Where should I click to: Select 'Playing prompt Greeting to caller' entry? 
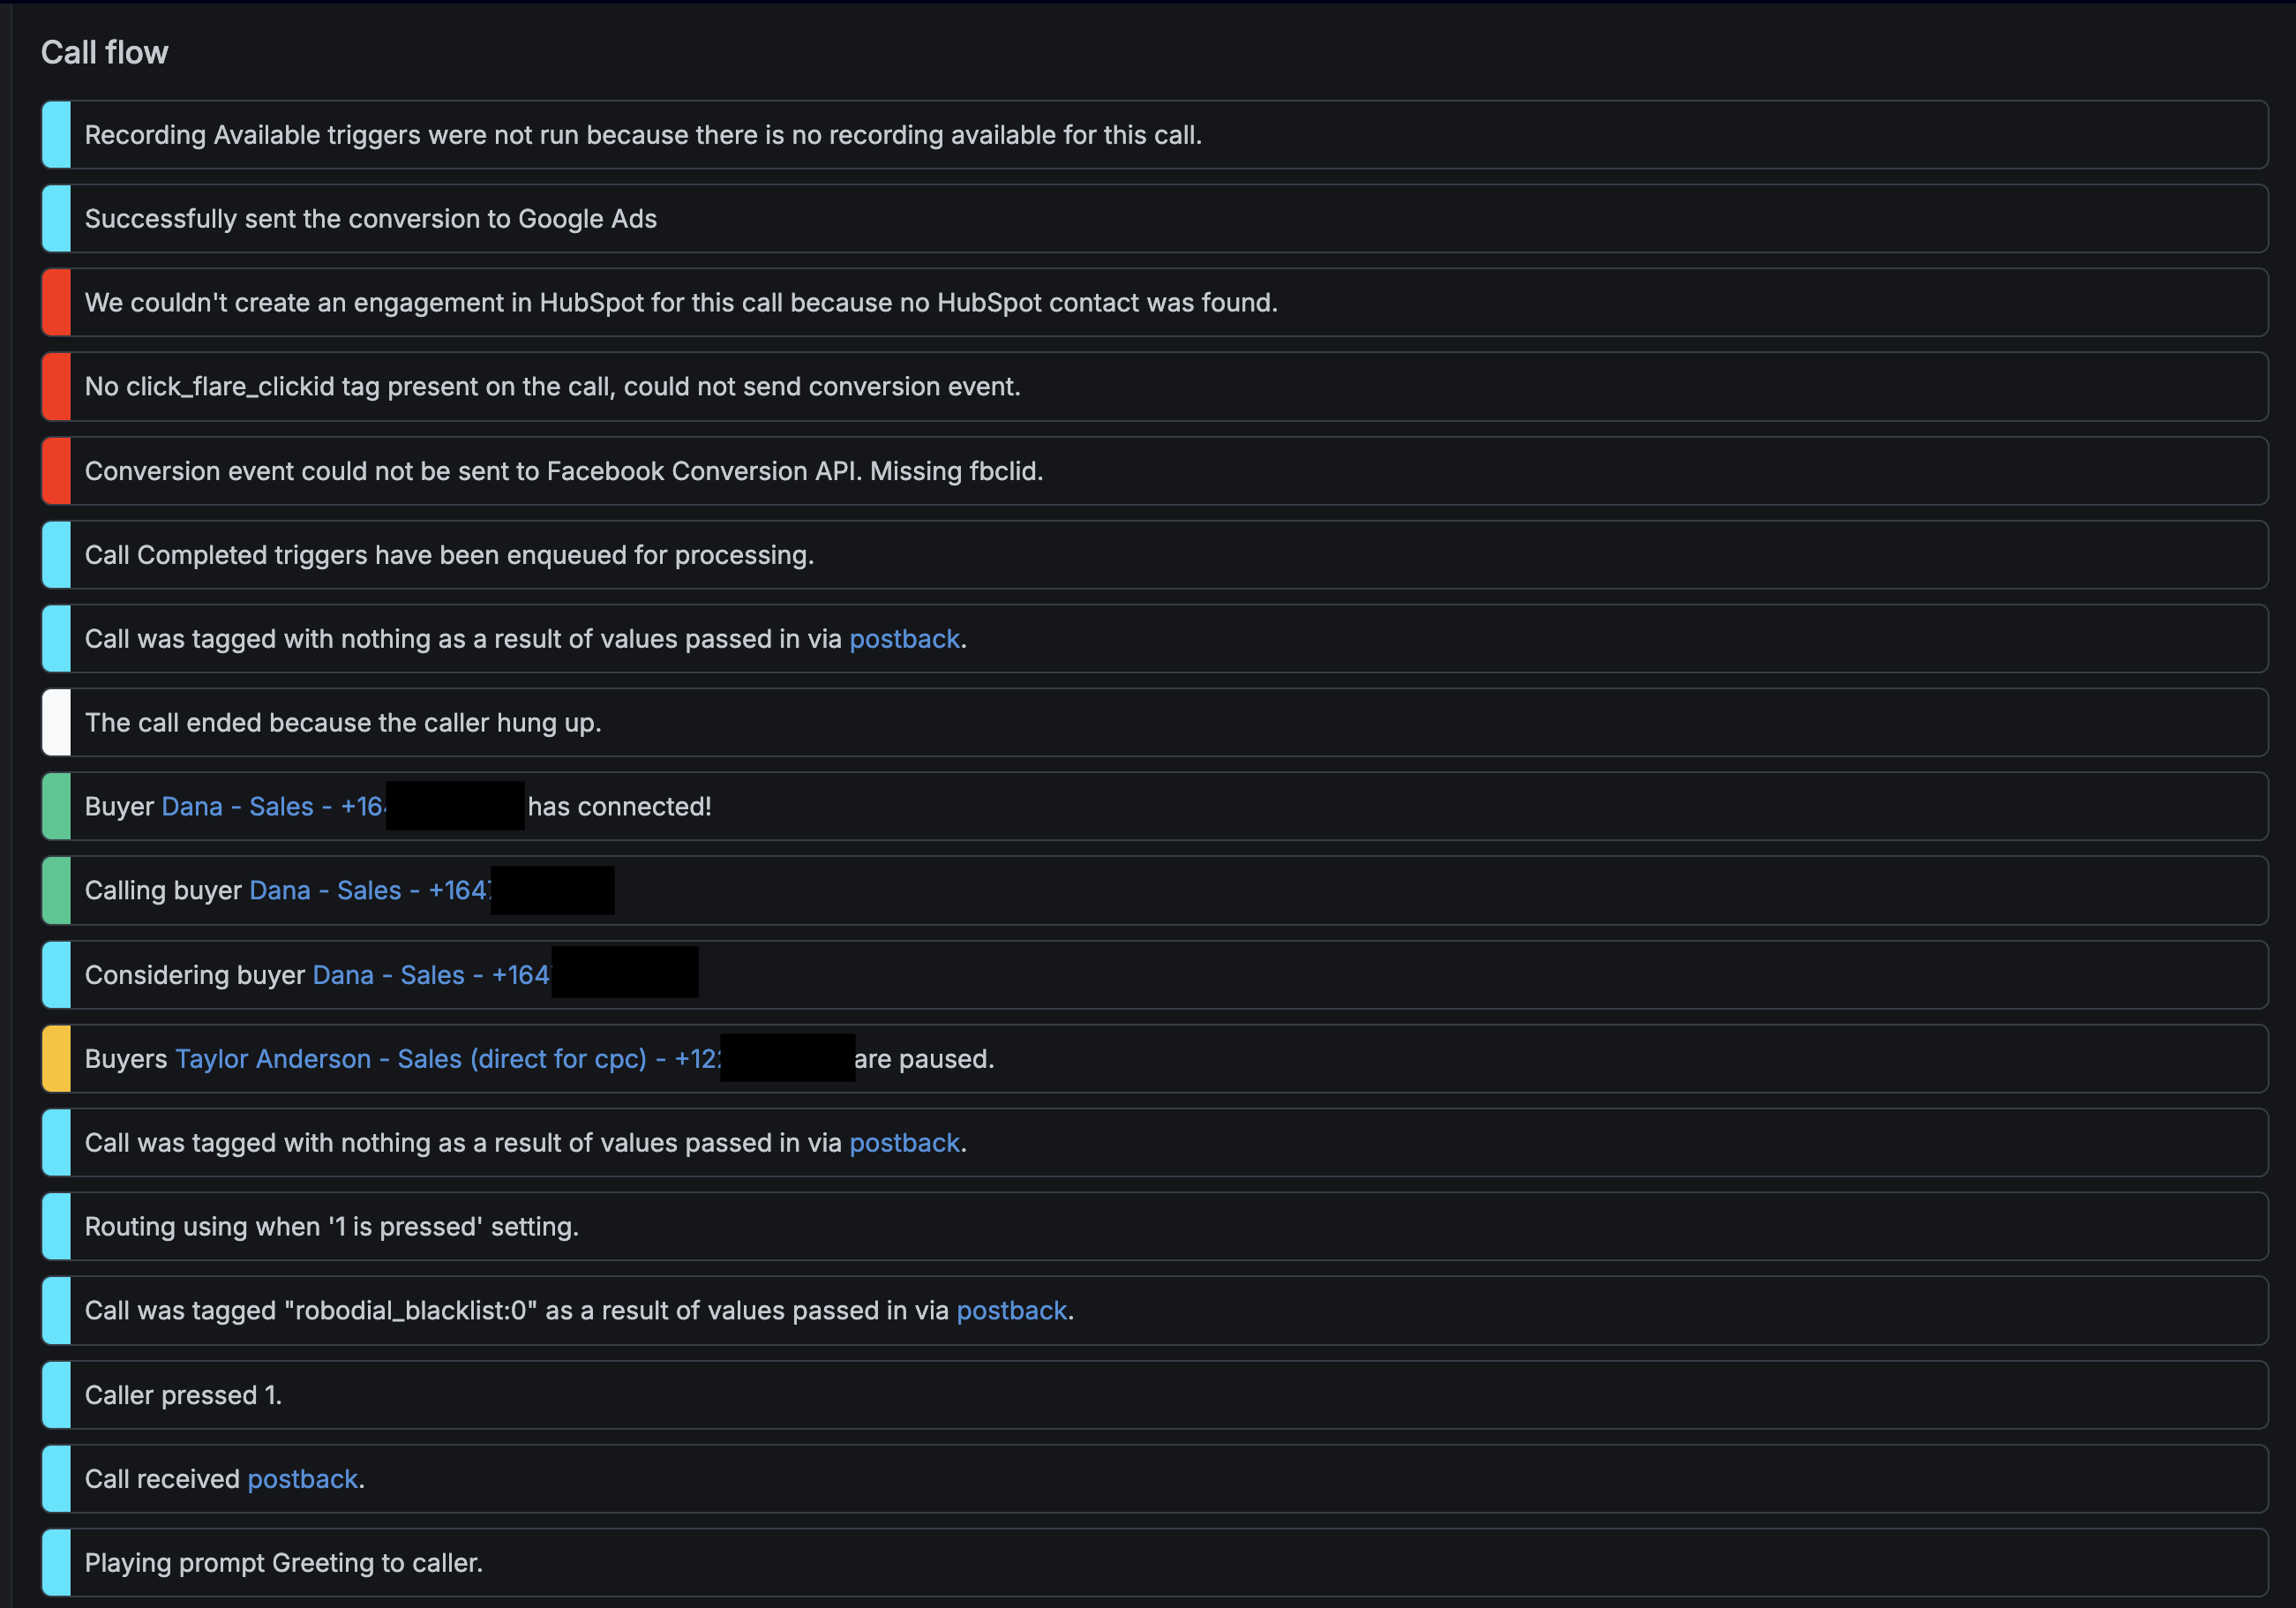(283, 1562)
